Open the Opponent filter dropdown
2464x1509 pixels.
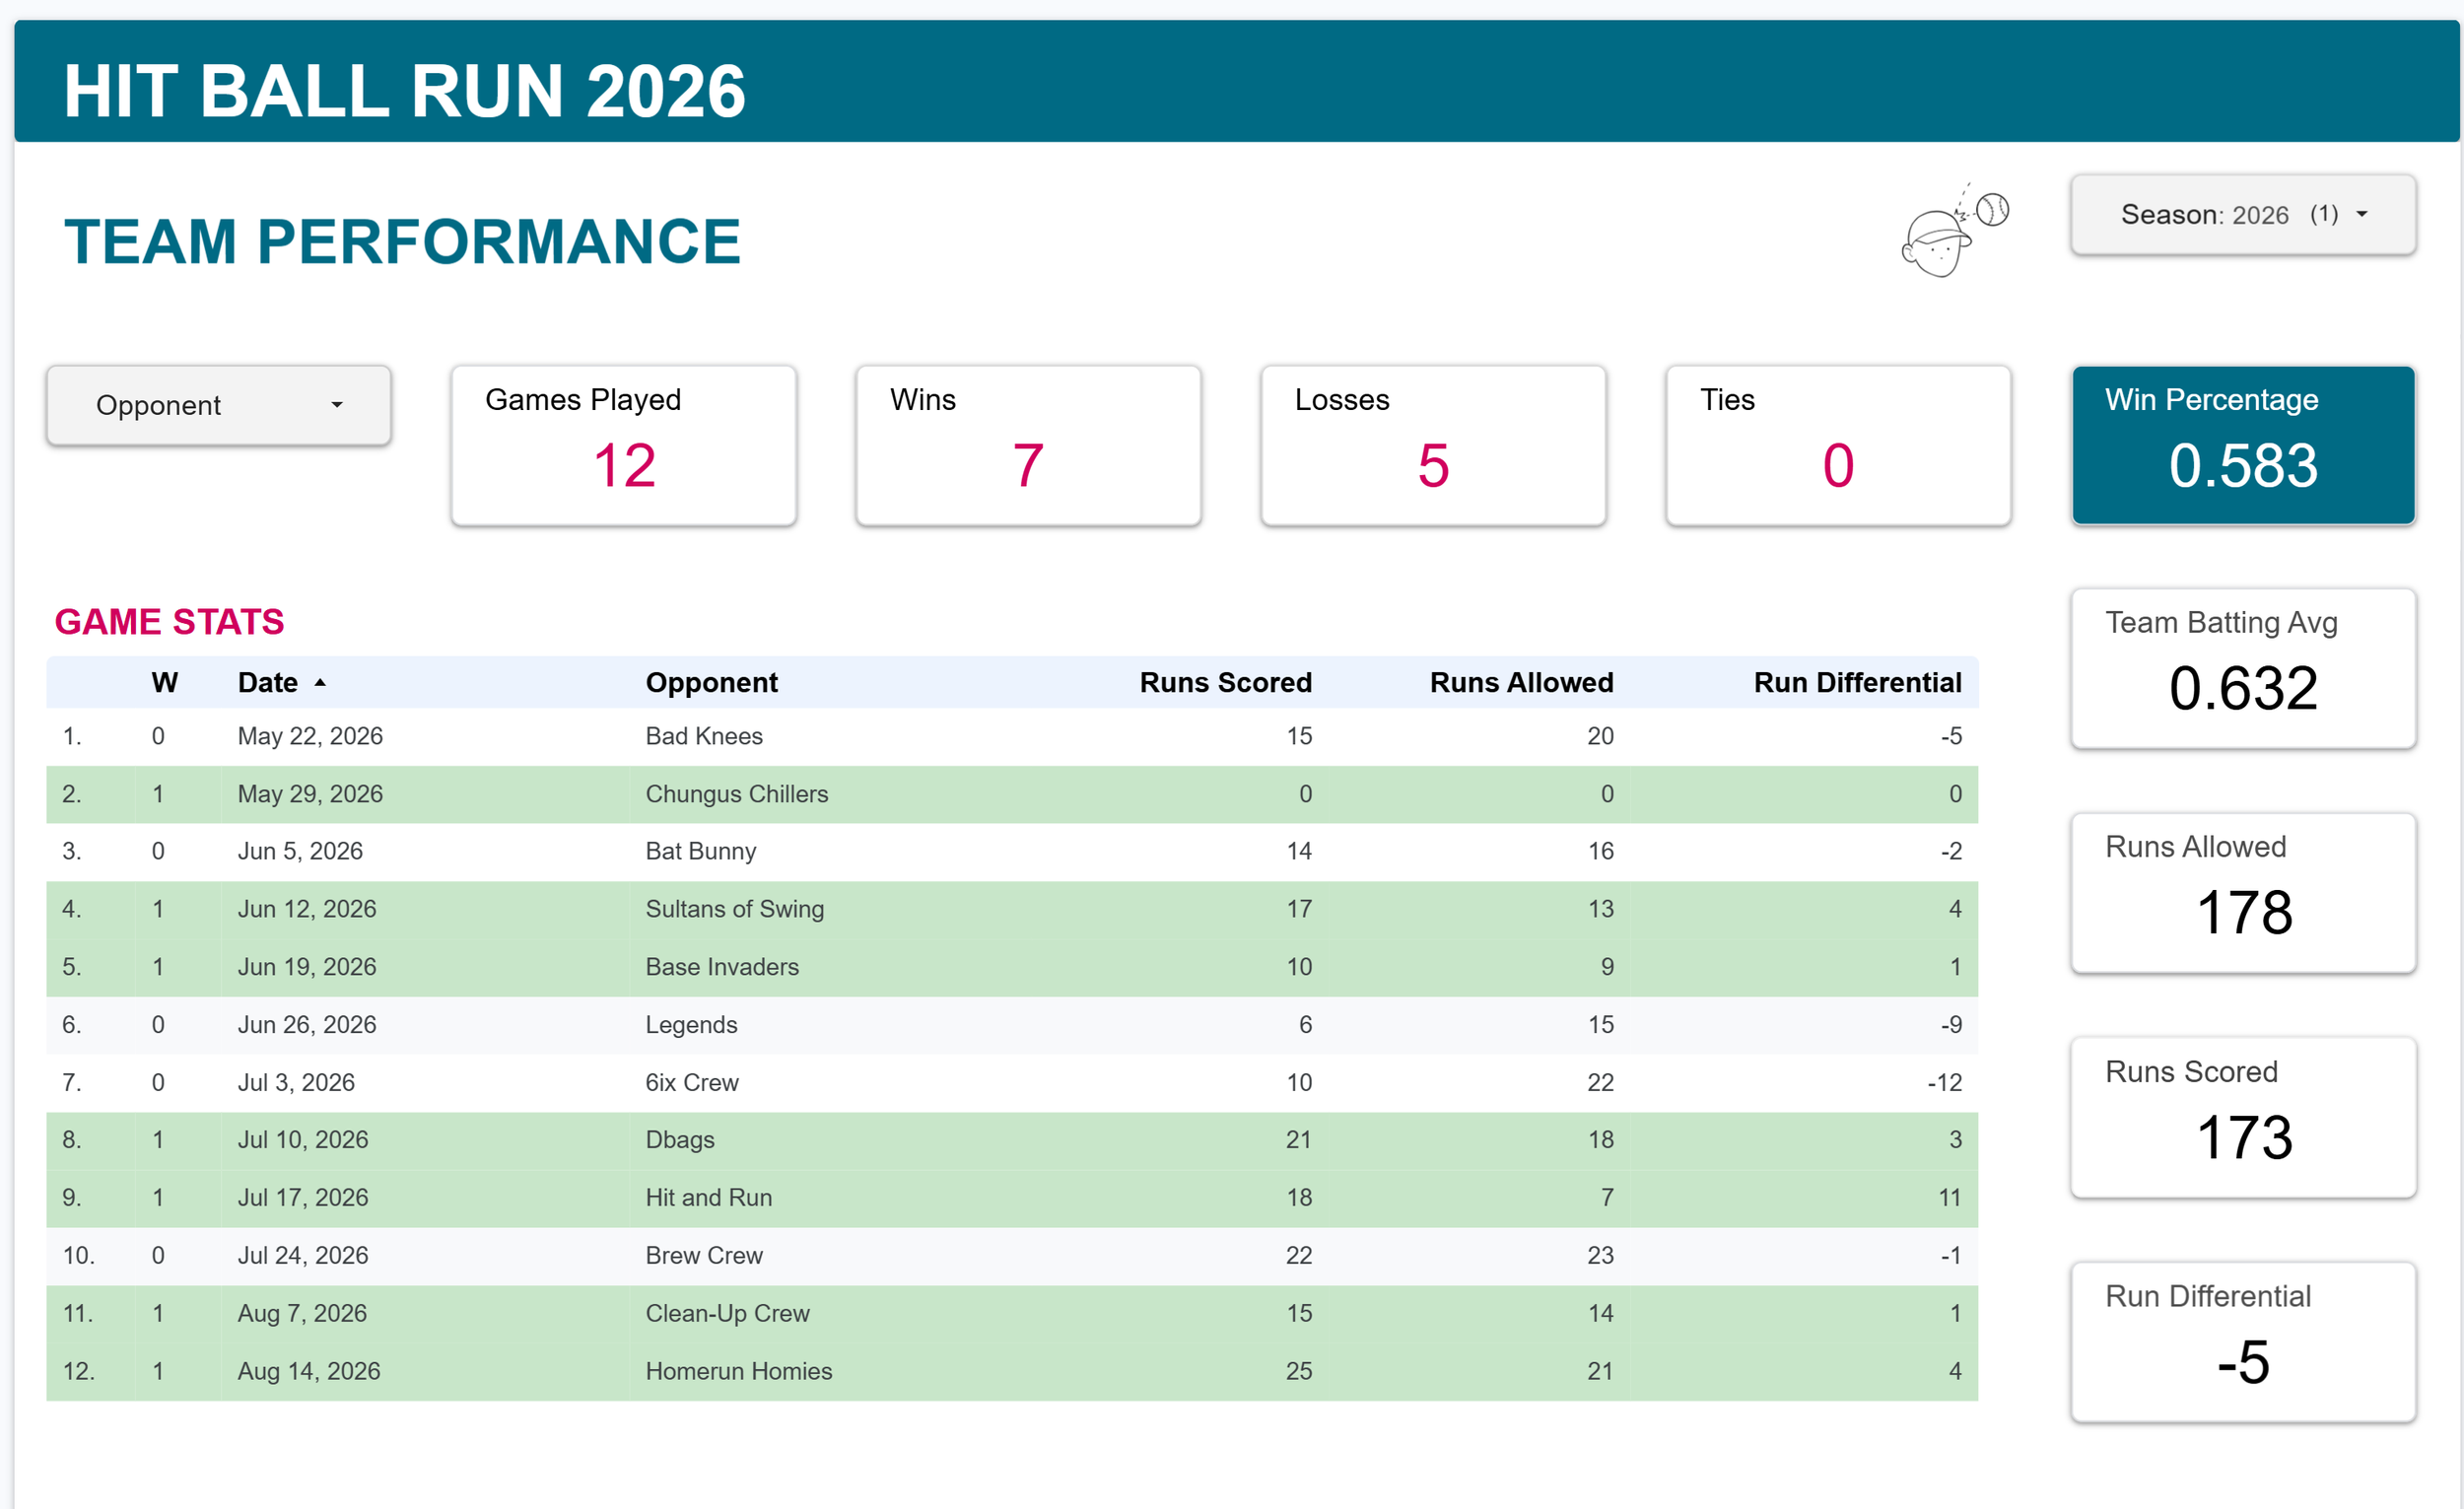pyautogui.click(x=218, y=405)
